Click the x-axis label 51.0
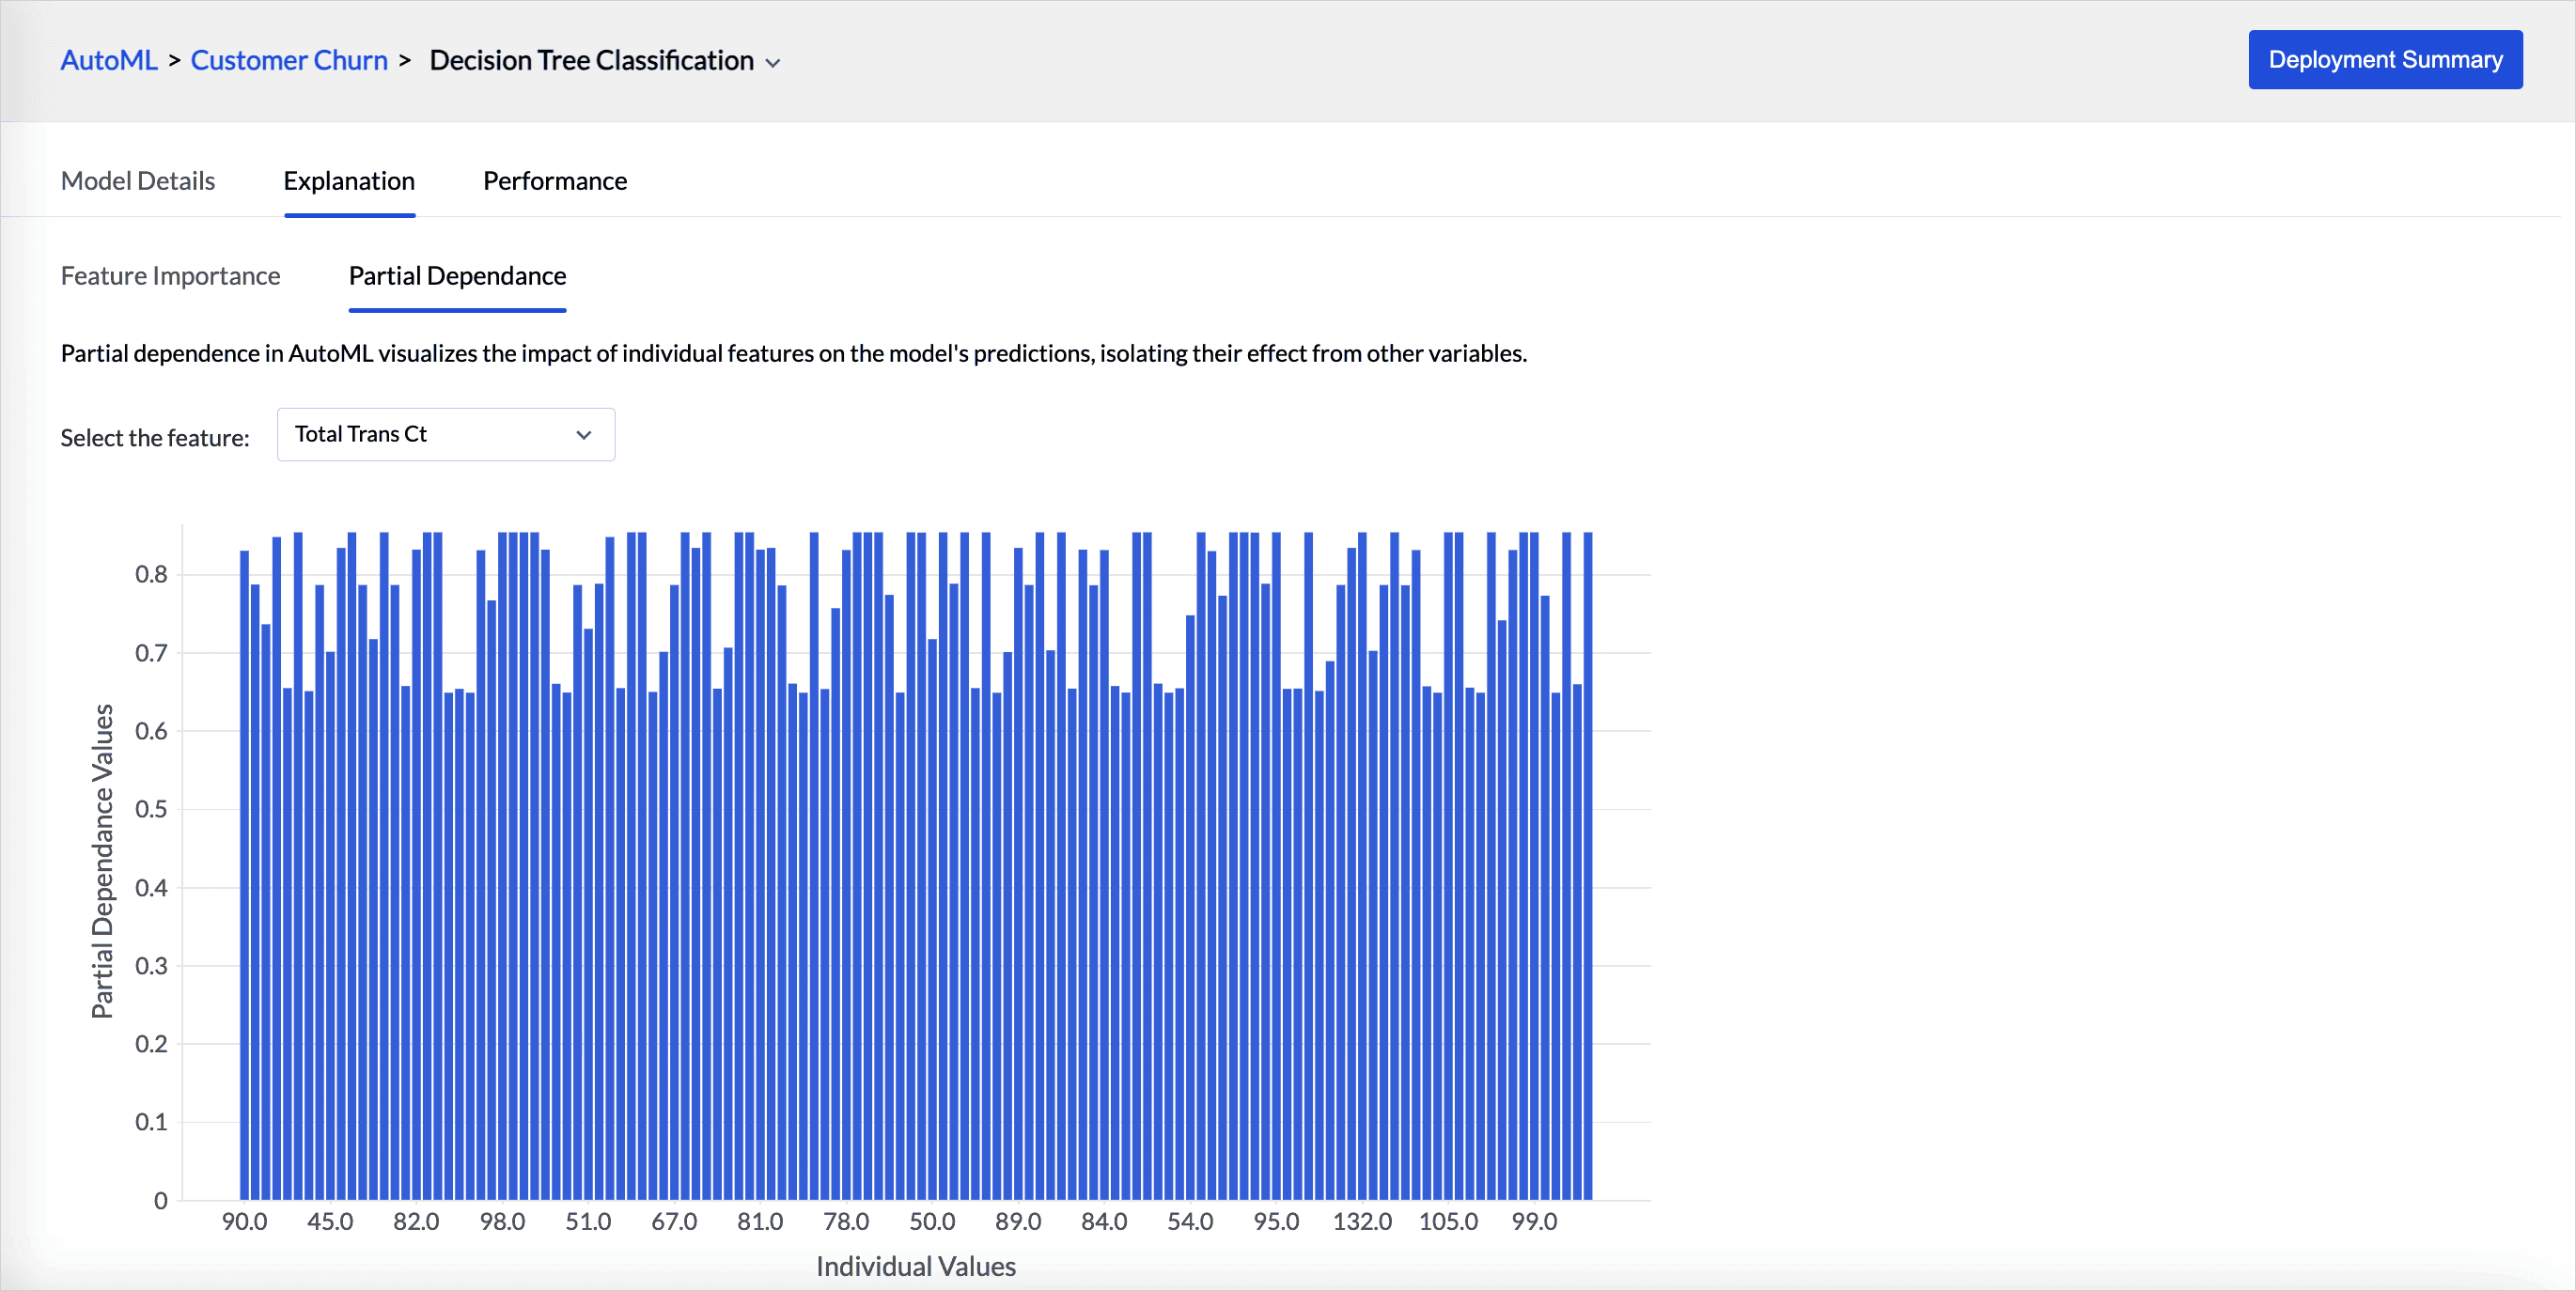Image resolution: width=2576 pixels, height=1291 pixels. tap(588, 1222)
